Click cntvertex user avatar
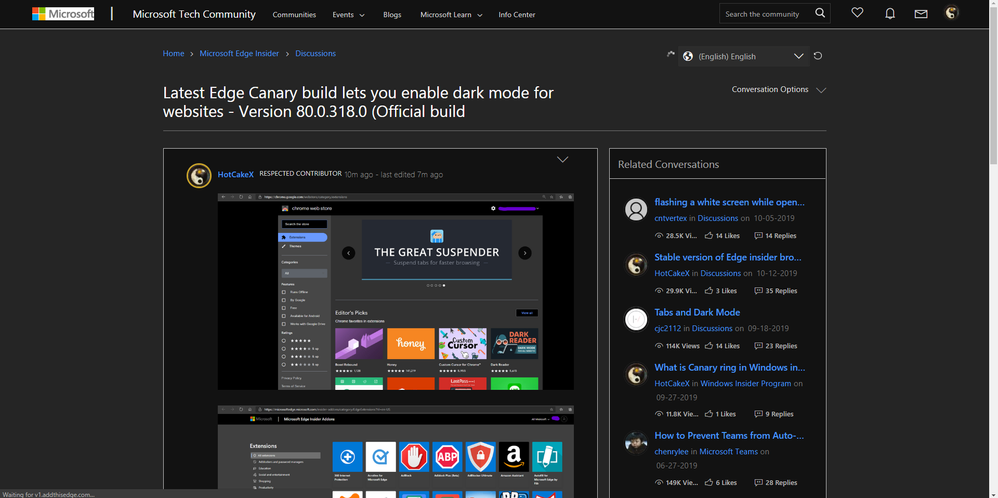The width and height of the screenshot is (998, 498). tap(636, 210)
